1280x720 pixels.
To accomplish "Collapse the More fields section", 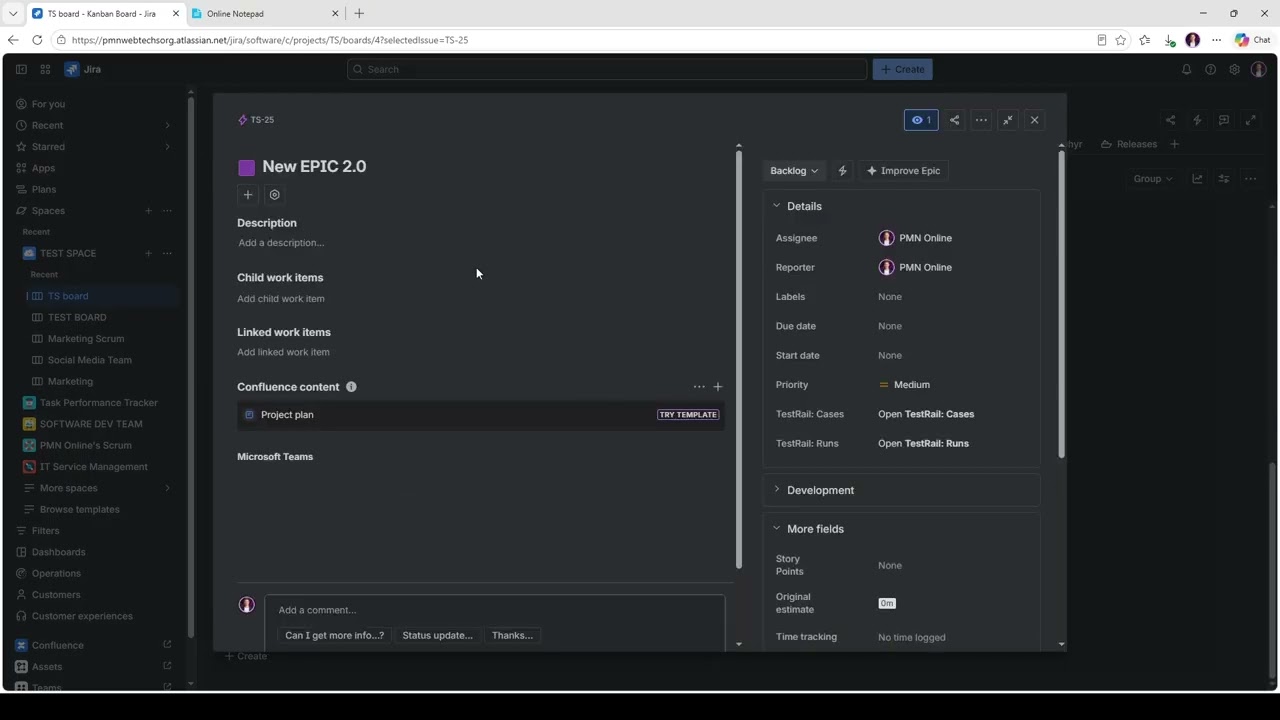I will (777, 529).
